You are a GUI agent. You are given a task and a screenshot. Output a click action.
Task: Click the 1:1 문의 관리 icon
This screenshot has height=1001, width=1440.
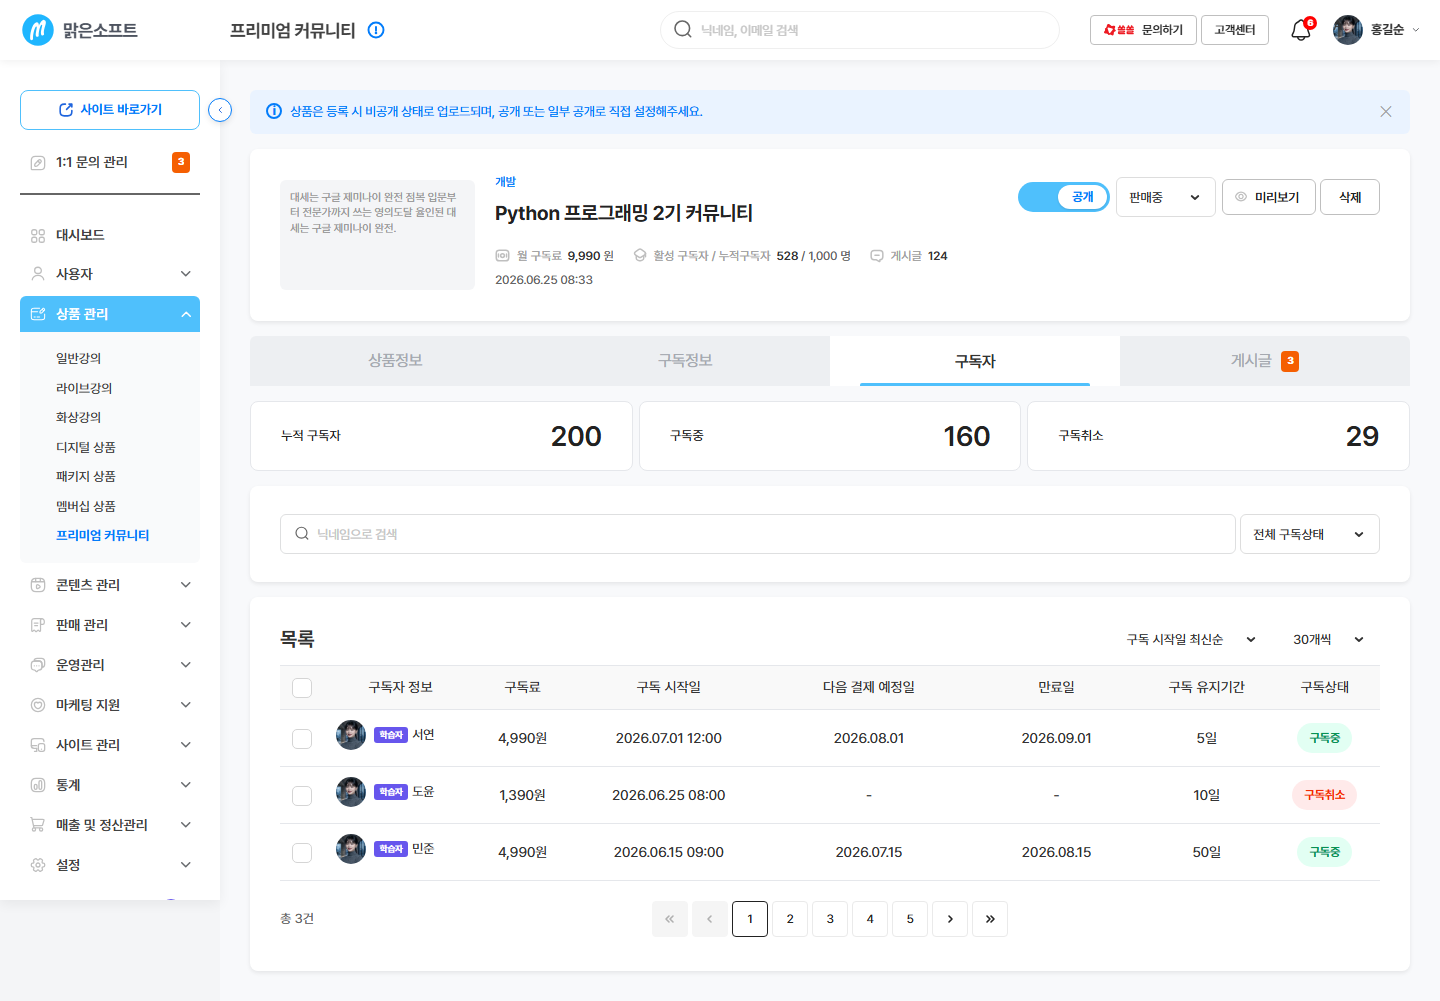[x=38, y=162]
